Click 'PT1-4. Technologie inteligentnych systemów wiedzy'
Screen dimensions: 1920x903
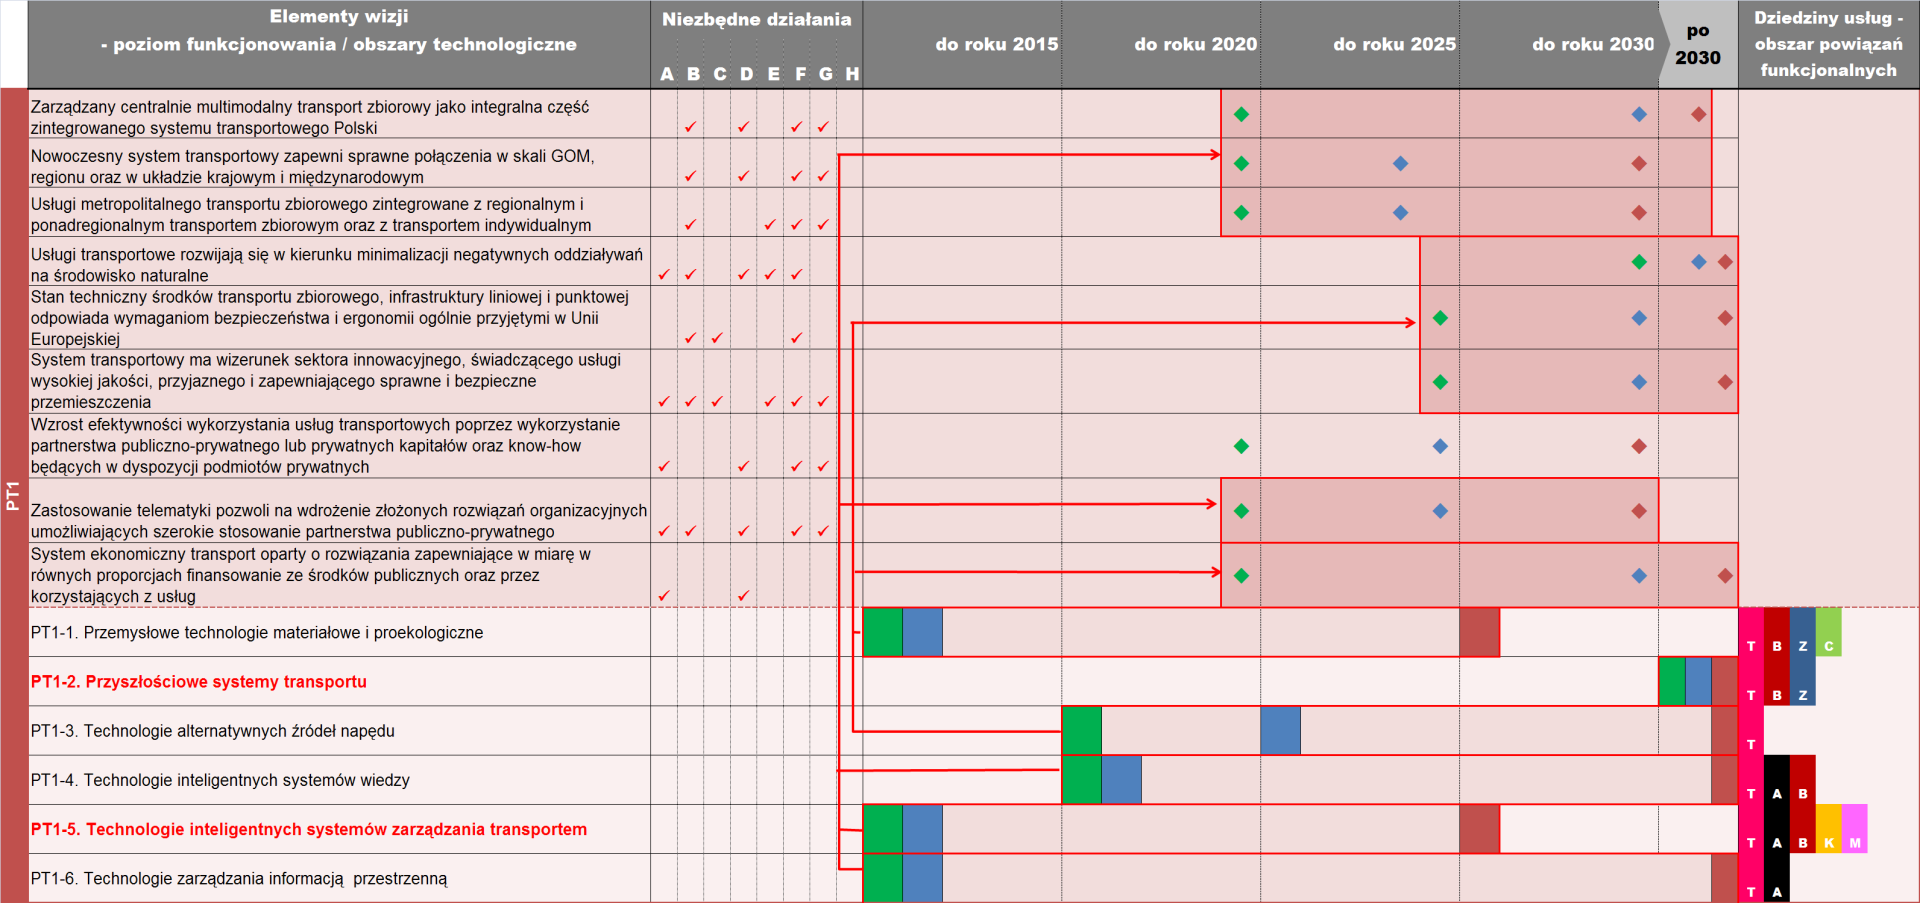coord(220,780)
